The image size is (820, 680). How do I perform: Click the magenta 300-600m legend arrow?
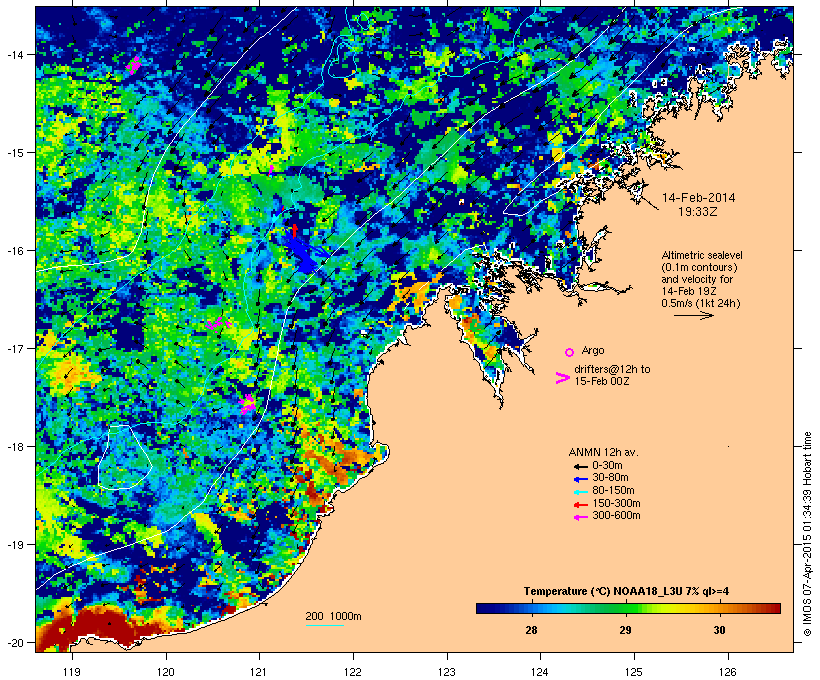click(x=580, y=517)
